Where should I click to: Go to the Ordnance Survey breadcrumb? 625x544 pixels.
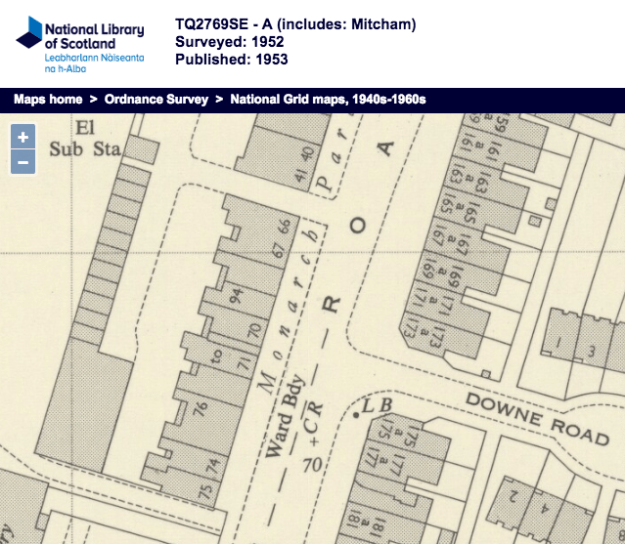156,100
